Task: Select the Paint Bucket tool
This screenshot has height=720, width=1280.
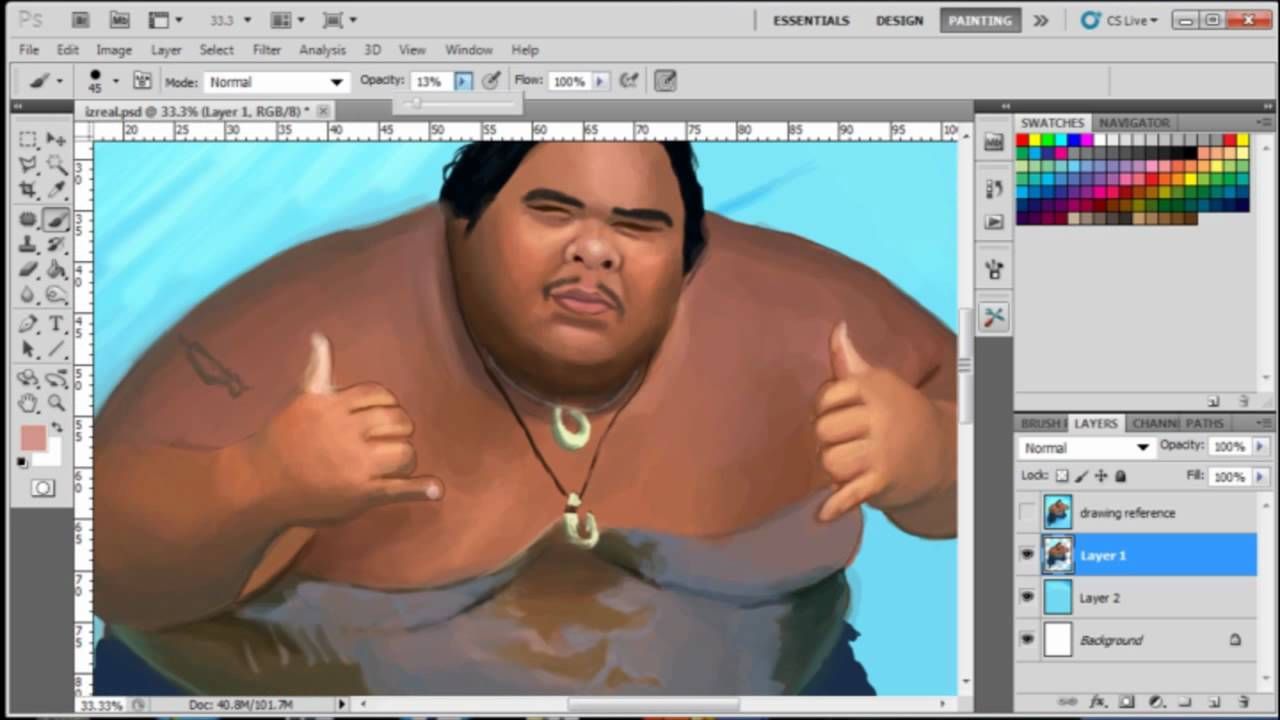Action: [56, 270]
